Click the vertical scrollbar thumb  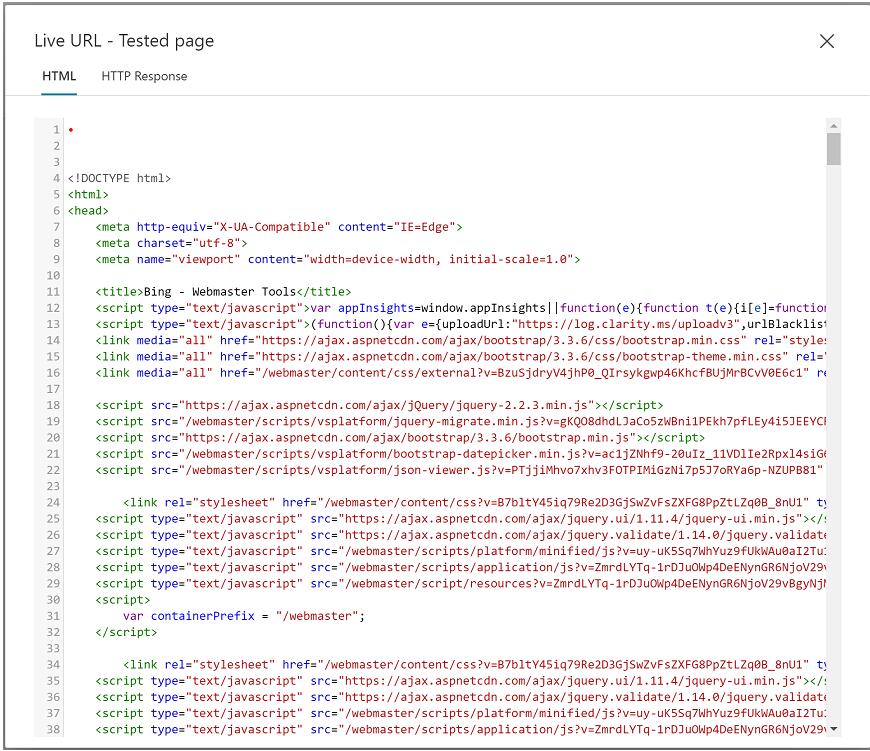[x=833, y=149]
